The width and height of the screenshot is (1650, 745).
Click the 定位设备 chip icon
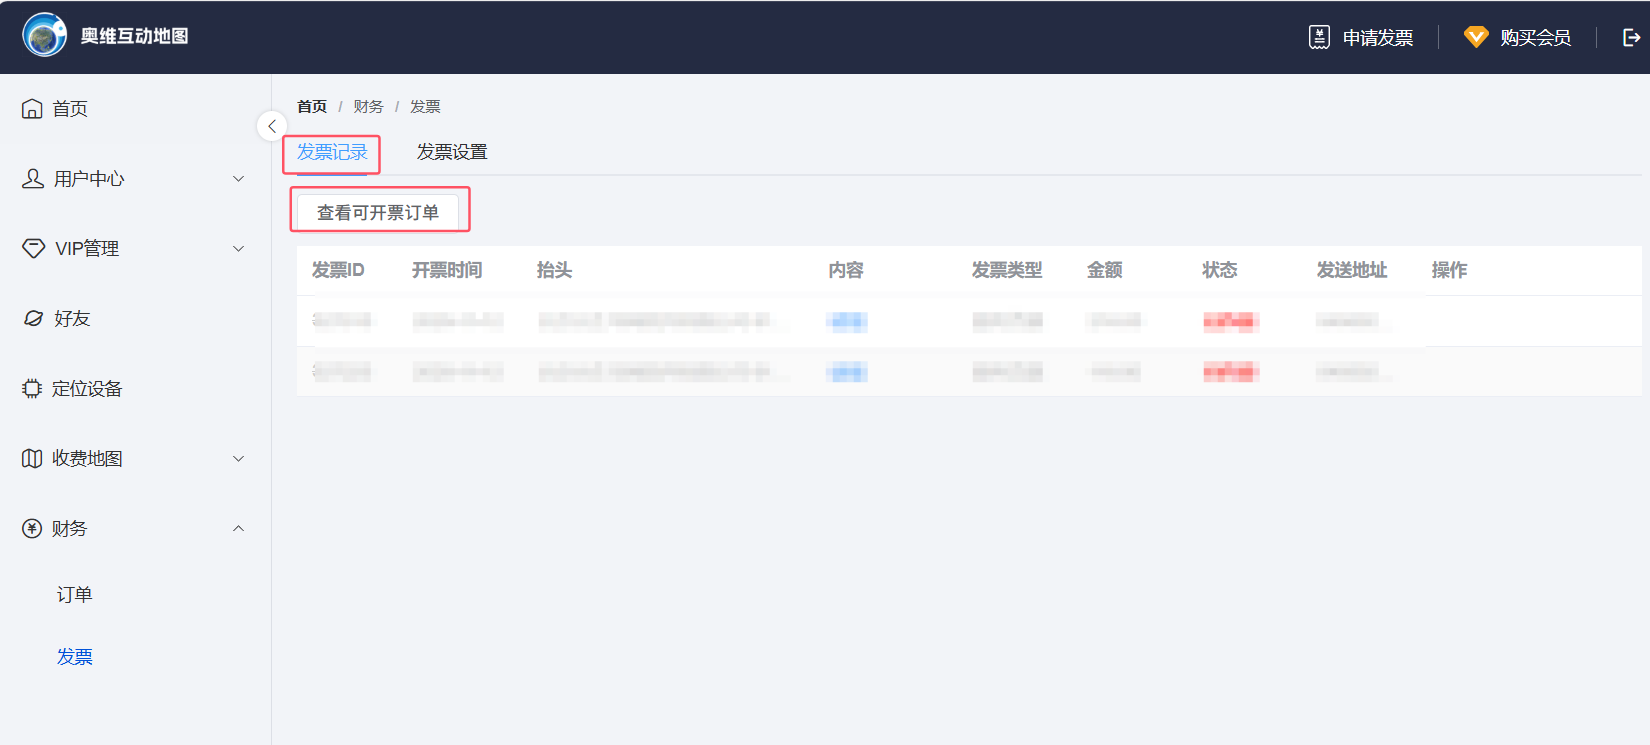32,388
